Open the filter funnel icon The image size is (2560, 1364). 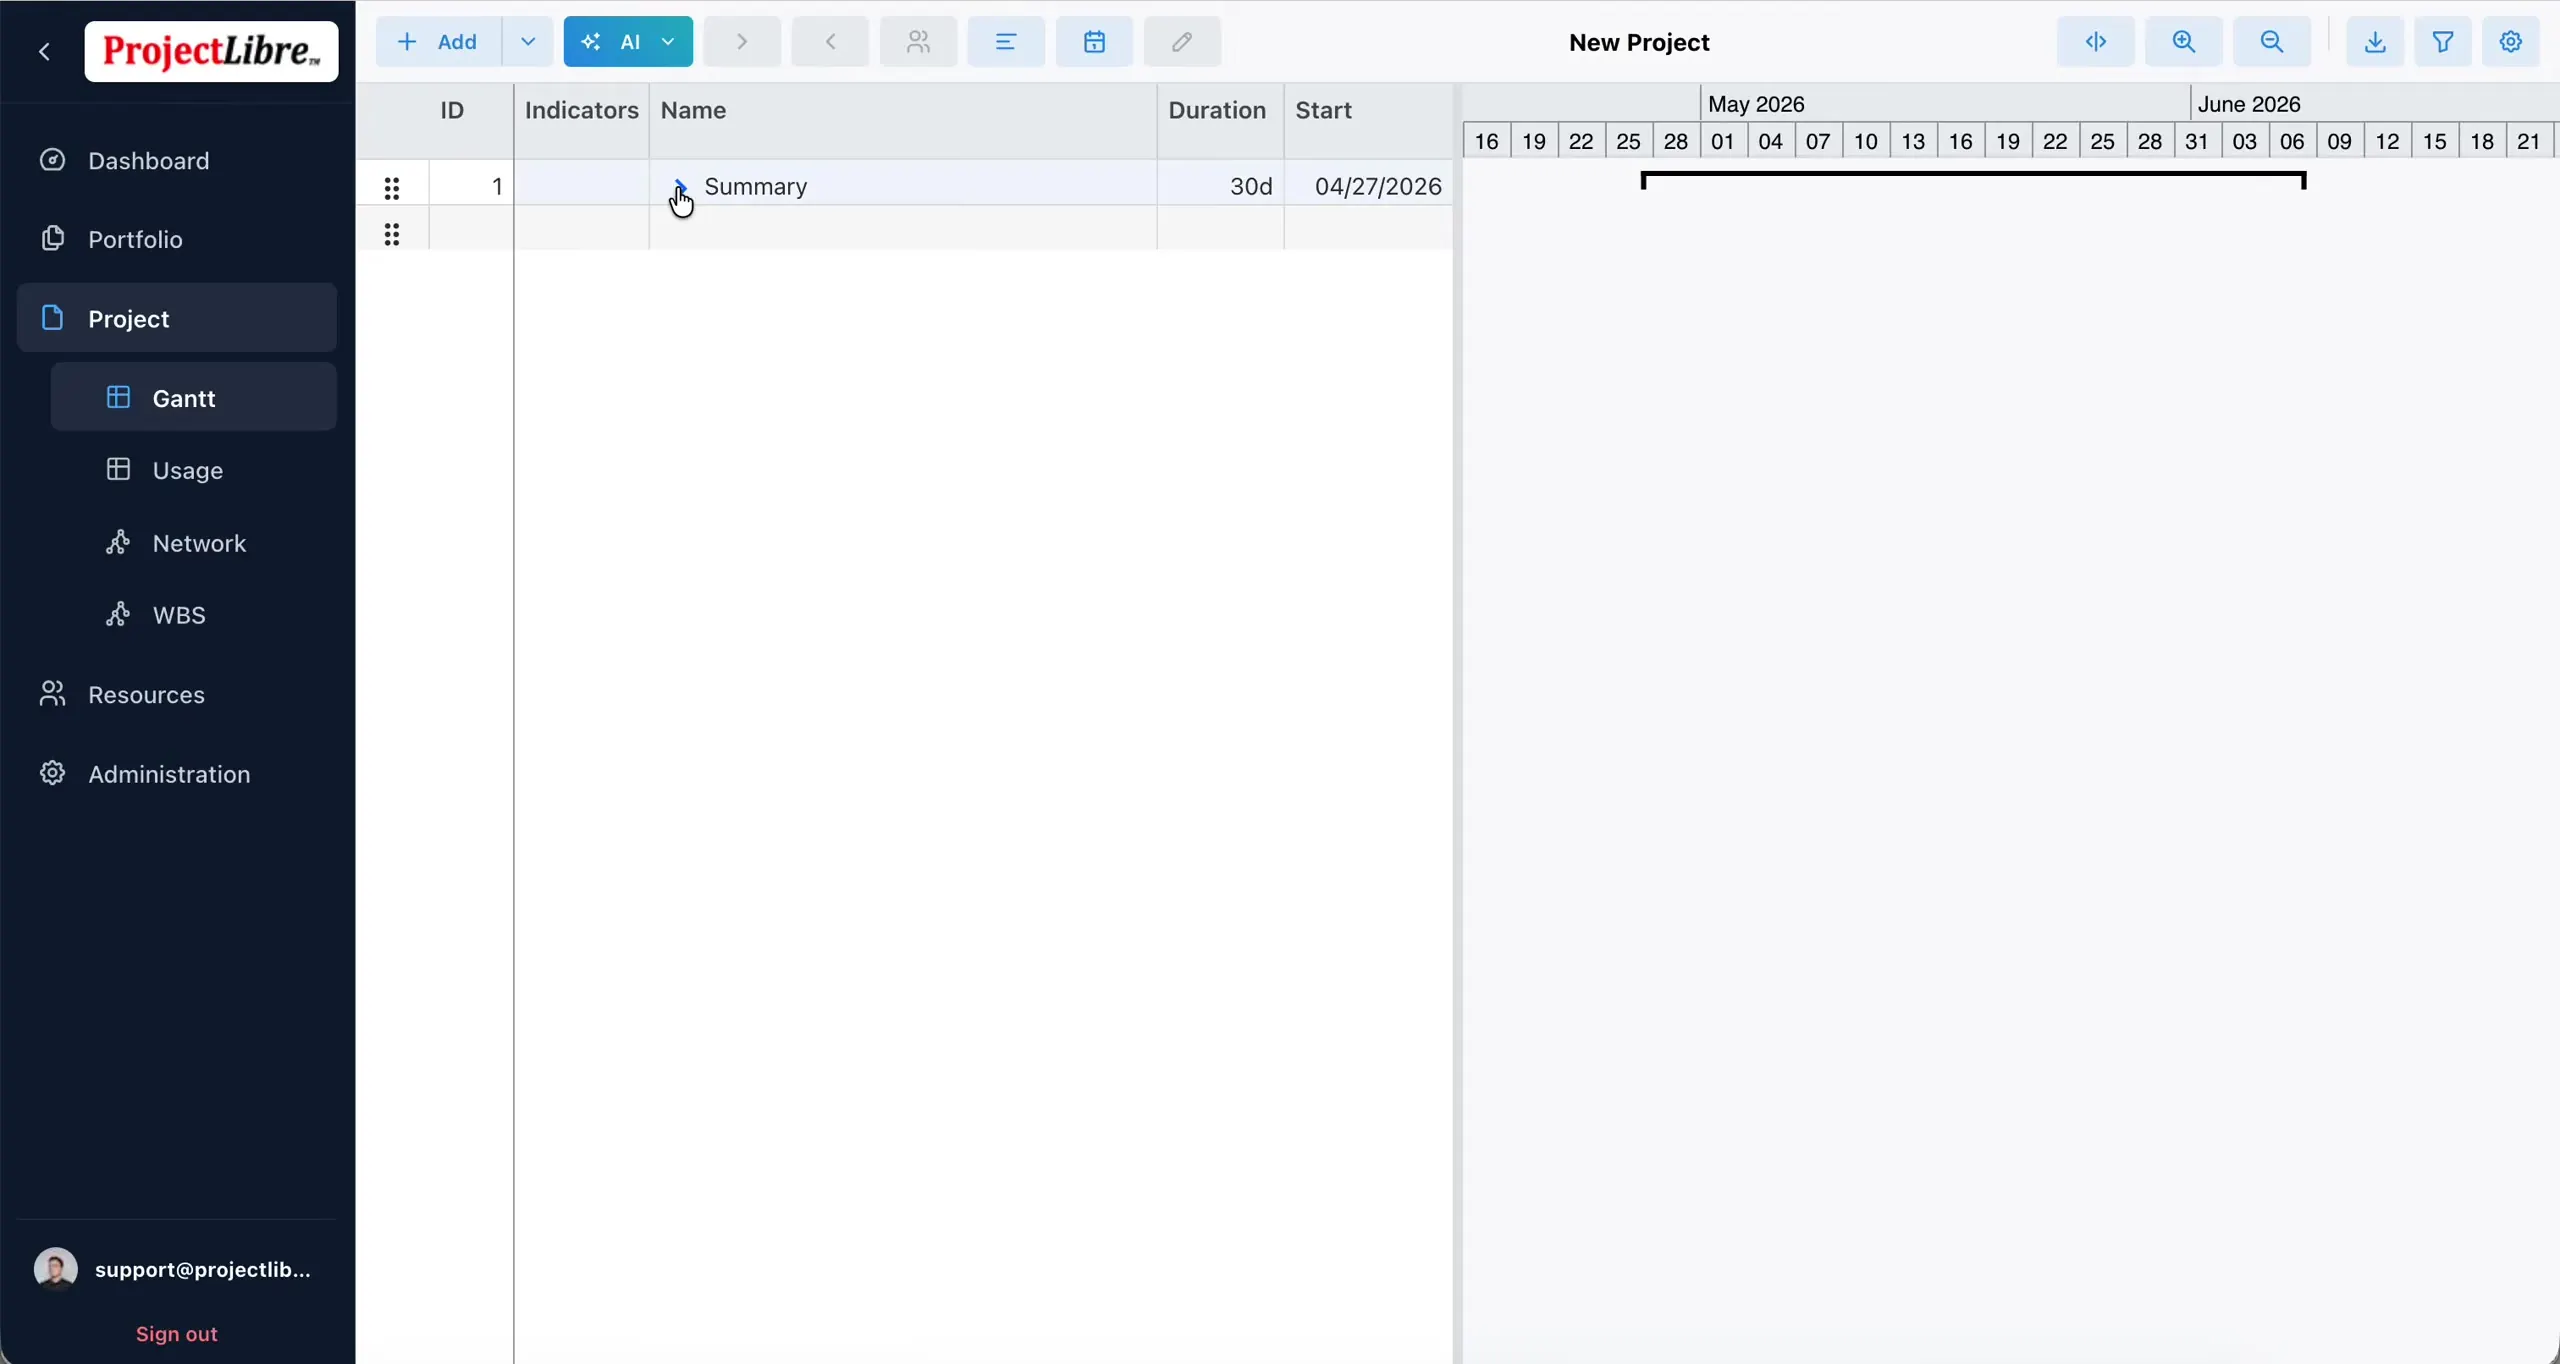[2443, 42]
